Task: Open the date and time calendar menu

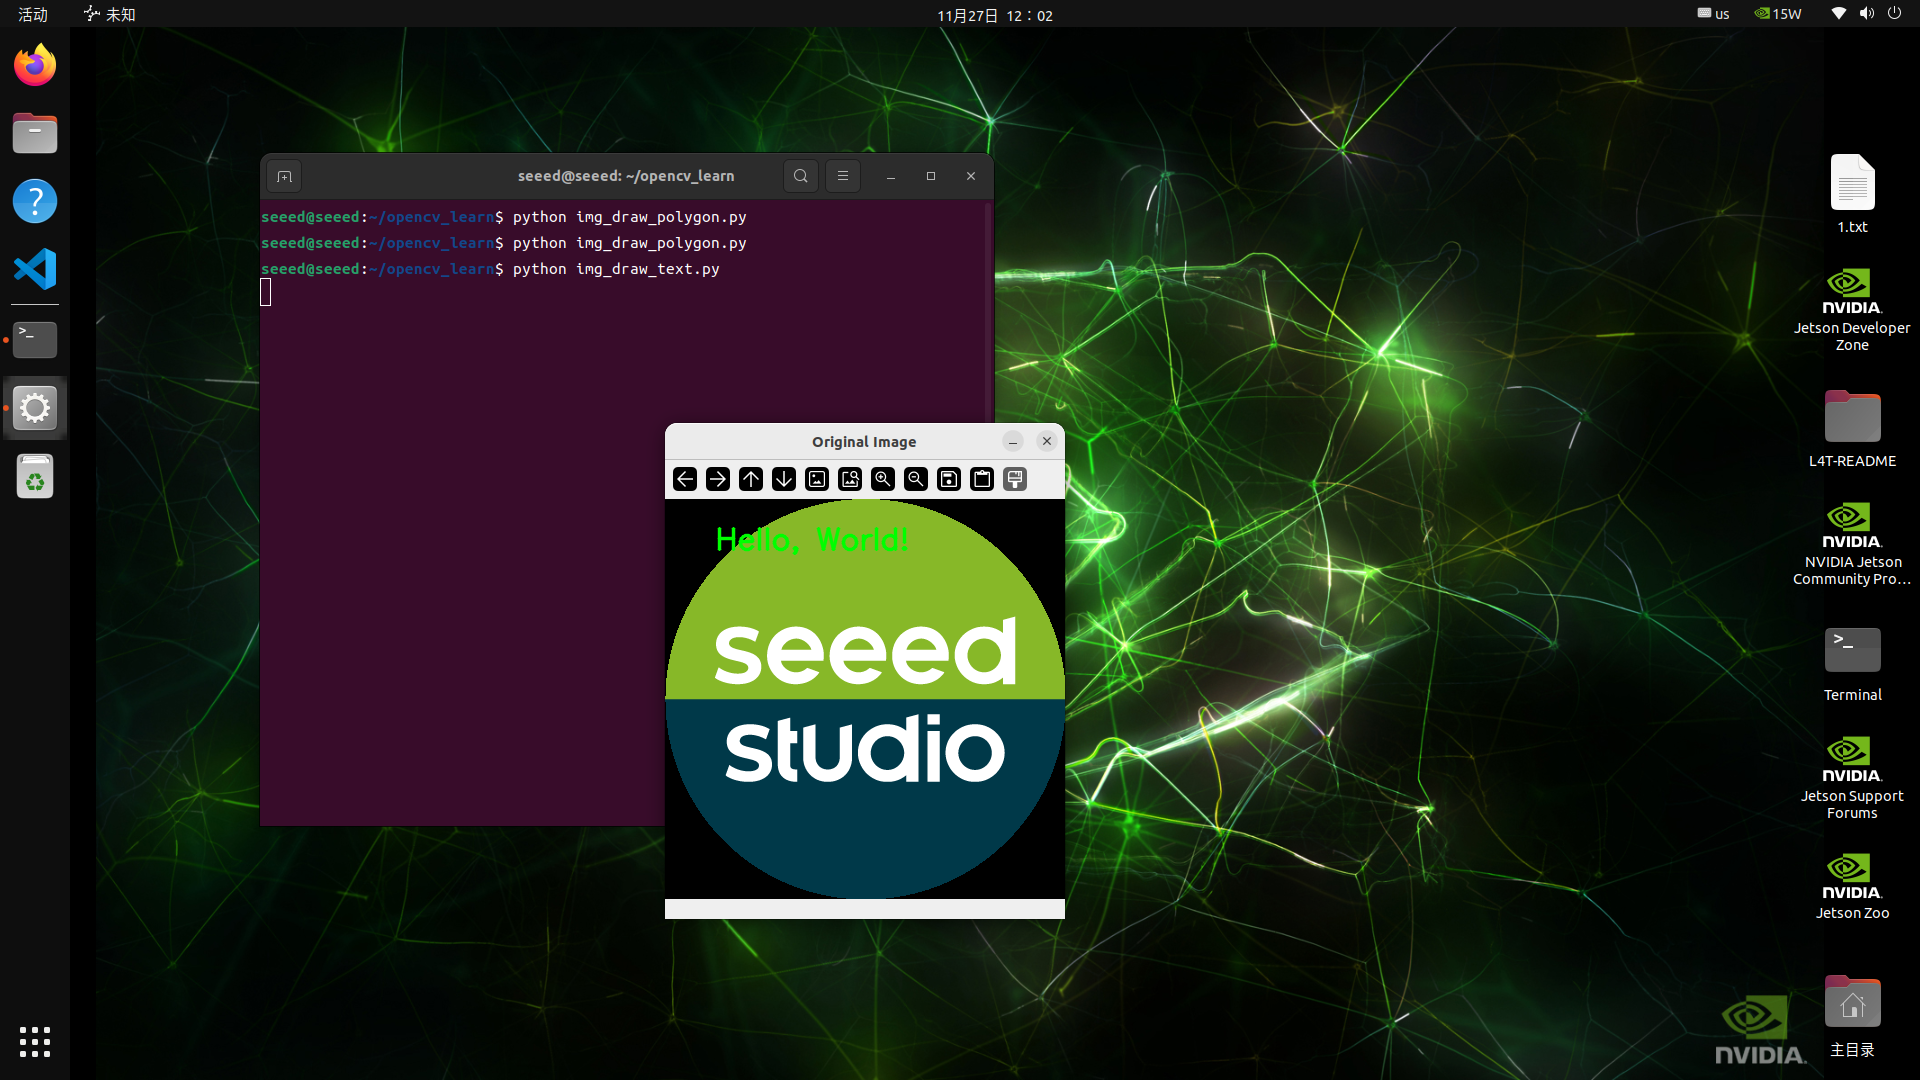Action: [x=995, y=15]
